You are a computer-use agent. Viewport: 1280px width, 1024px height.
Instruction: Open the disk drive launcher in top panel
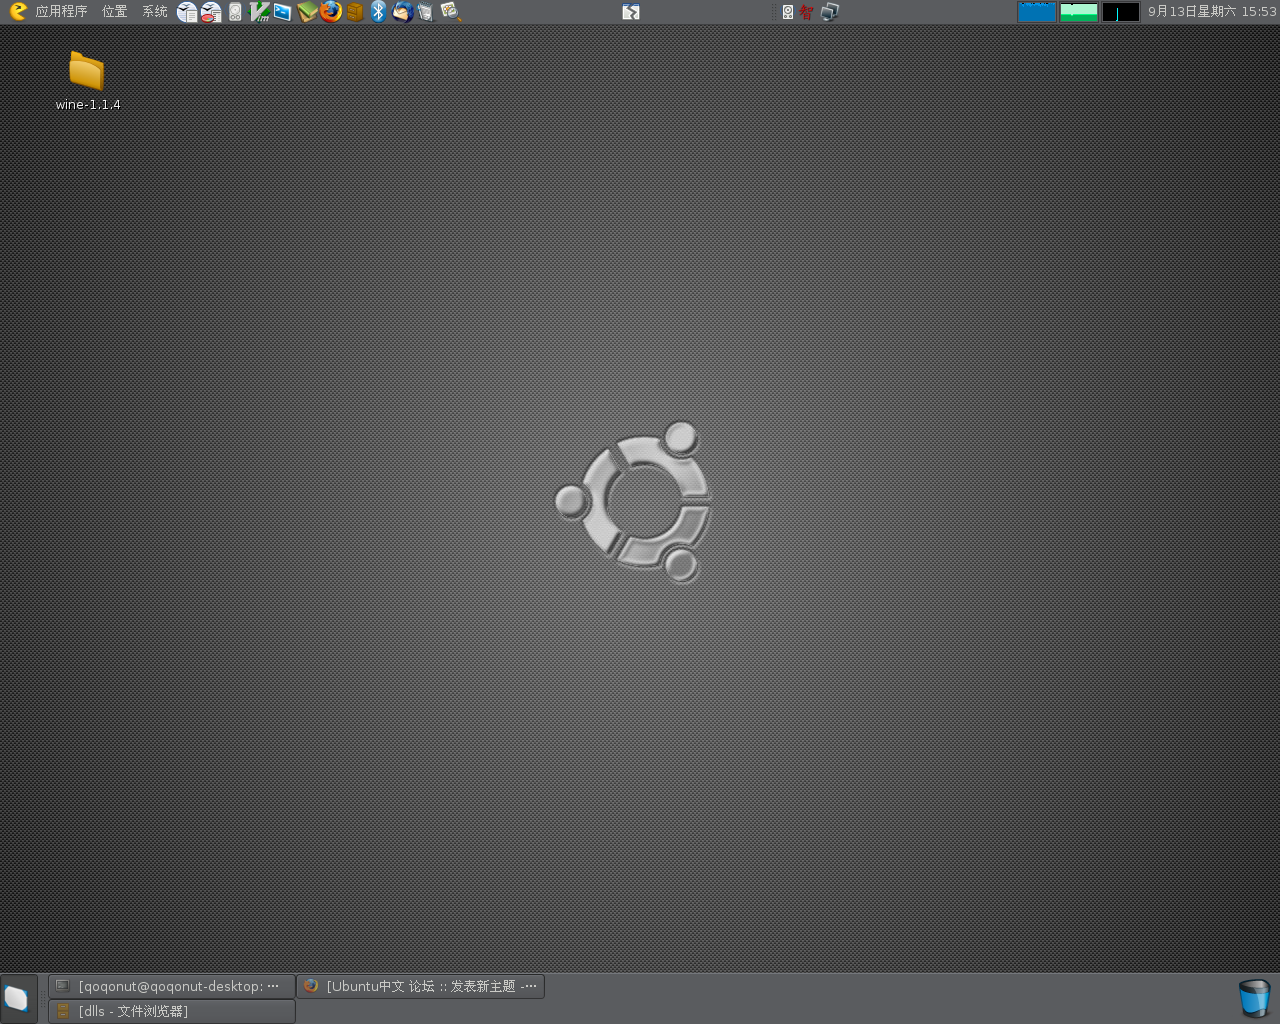[x=235, y=12]
